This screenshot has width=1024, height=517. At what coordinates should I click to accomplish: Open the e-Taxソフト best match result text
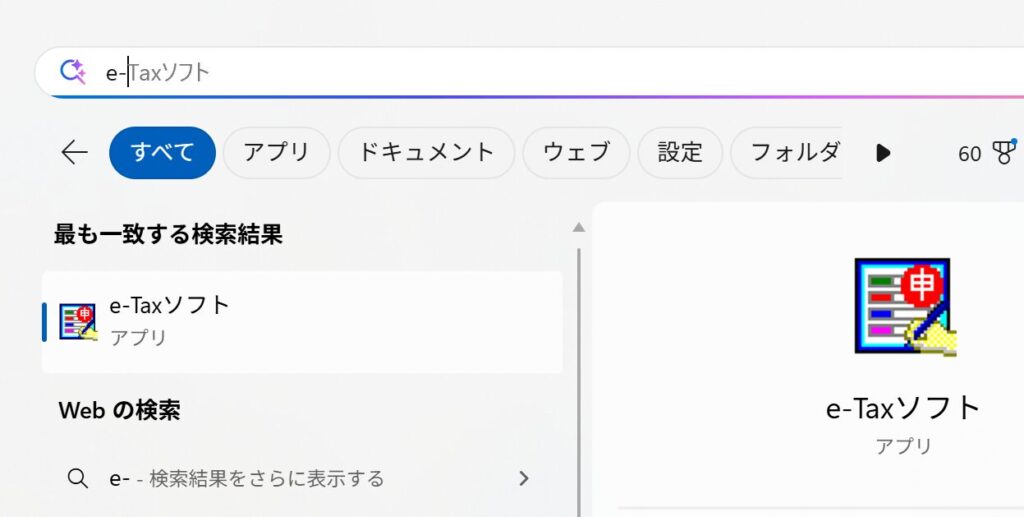(170, 305)
